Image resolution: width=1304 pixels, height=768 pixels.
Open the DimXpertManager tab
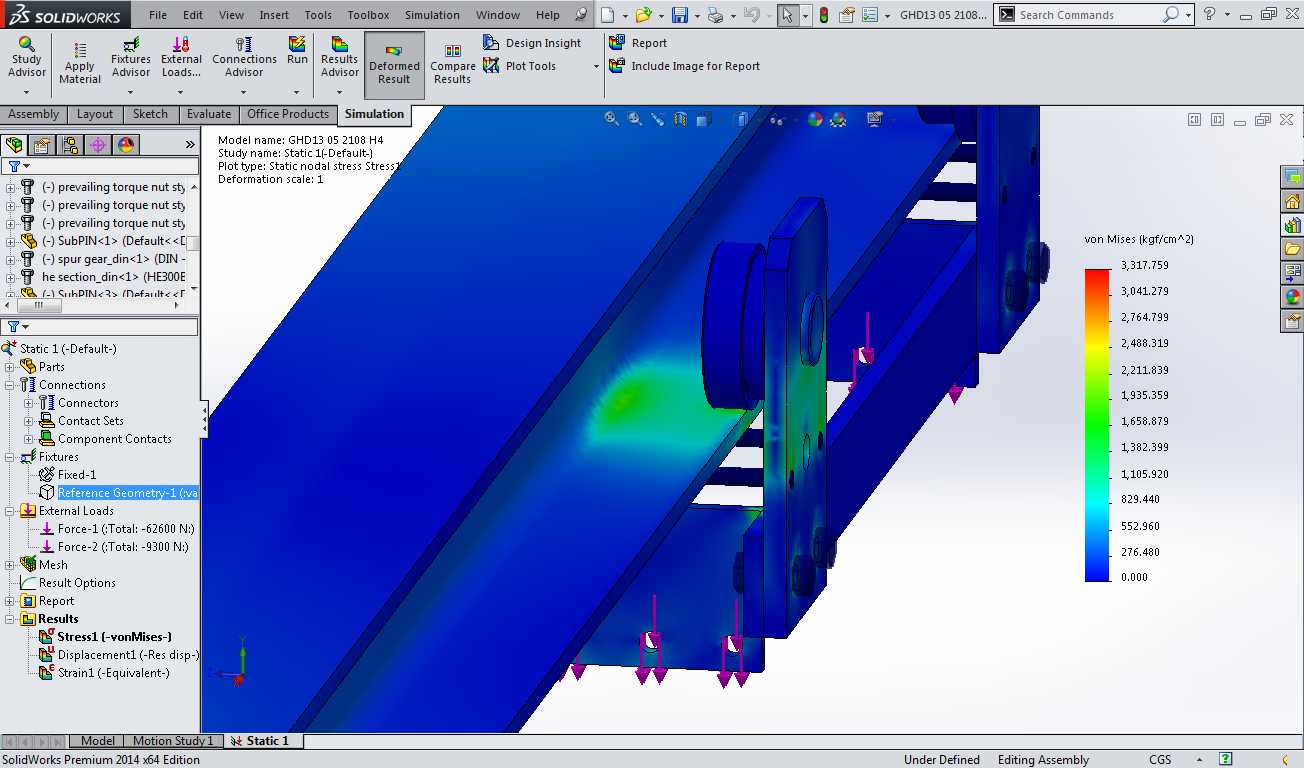(x=98, y=144)
